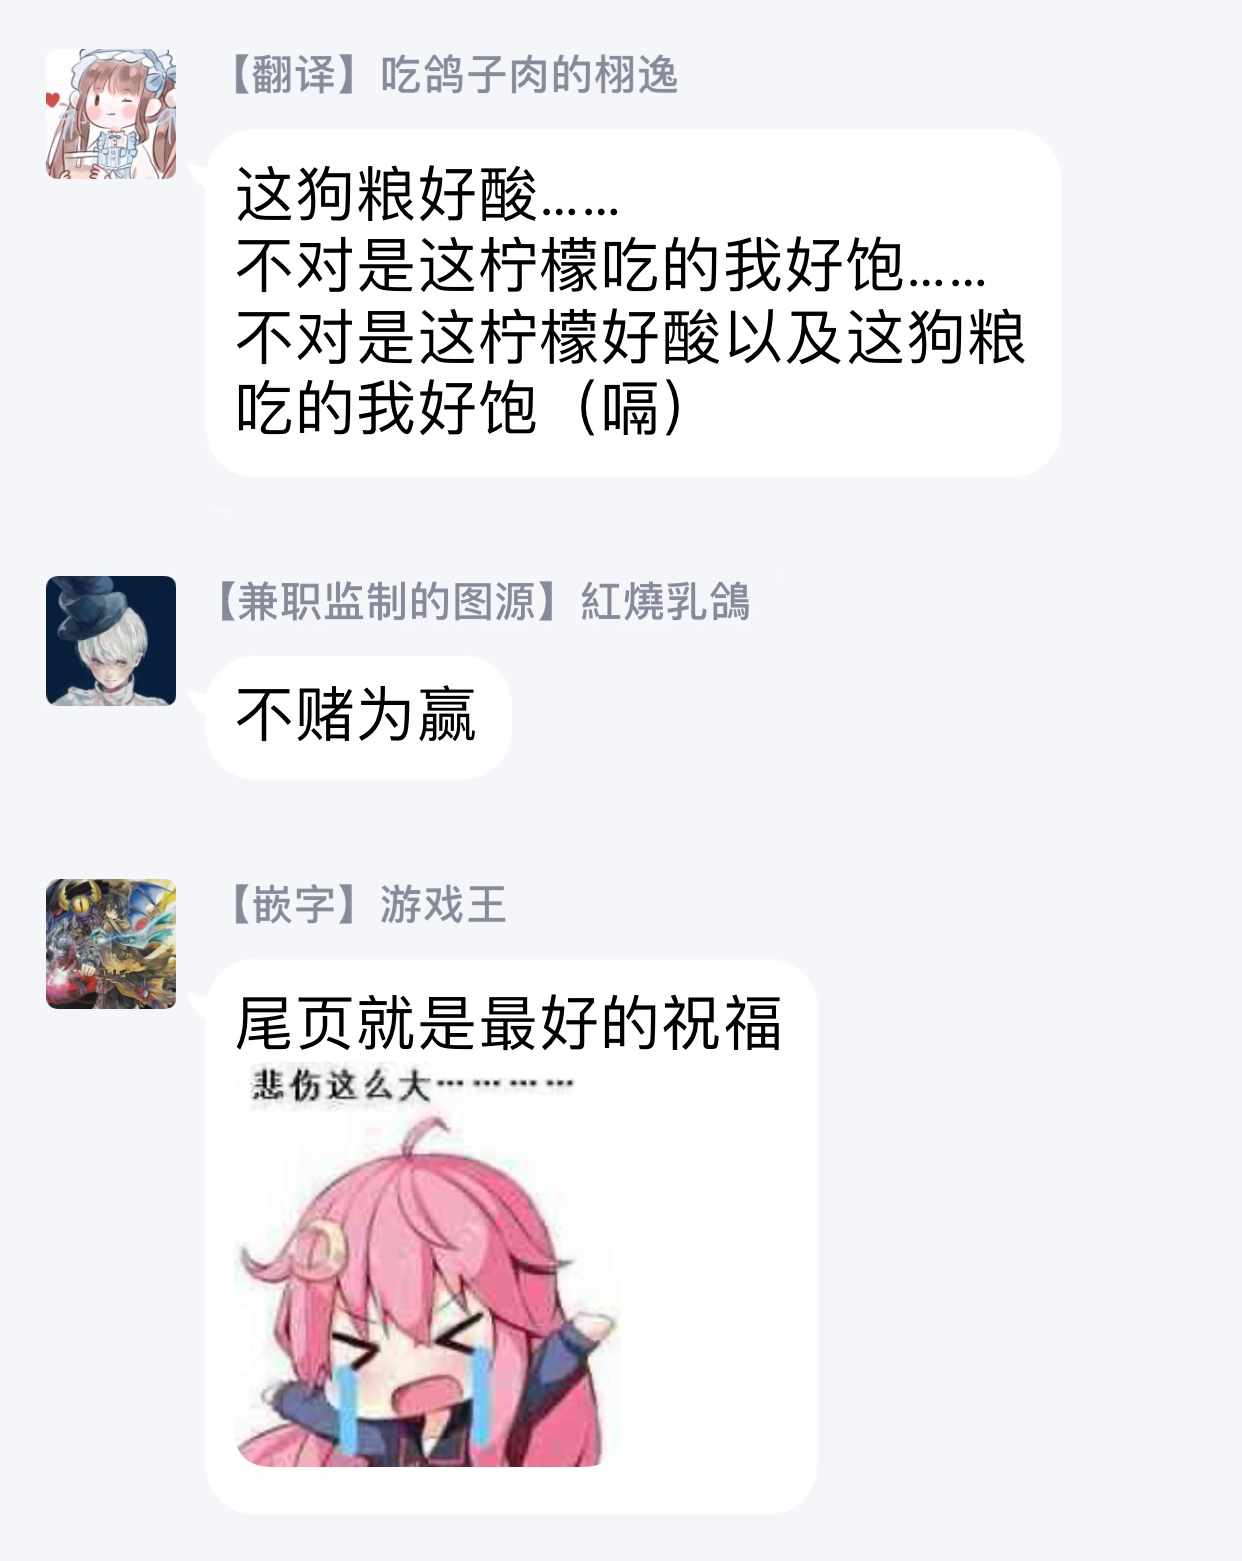Image resolution: width=1242 pixels, height=1561 pixels.
Task: Tap the sticker caption 悲伤这么大
Action: (341, 1085)
